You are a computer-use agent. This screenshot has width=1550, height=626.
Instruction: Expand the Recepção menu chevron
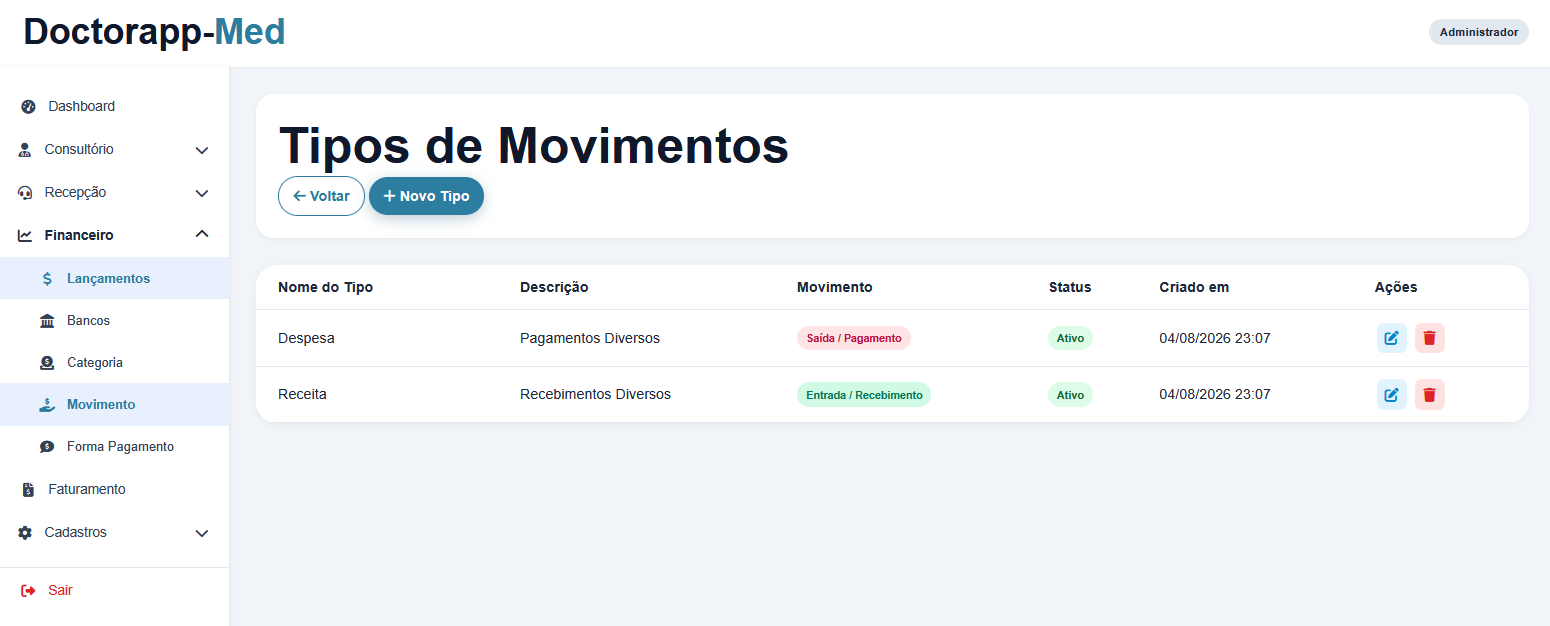(202, 193)
